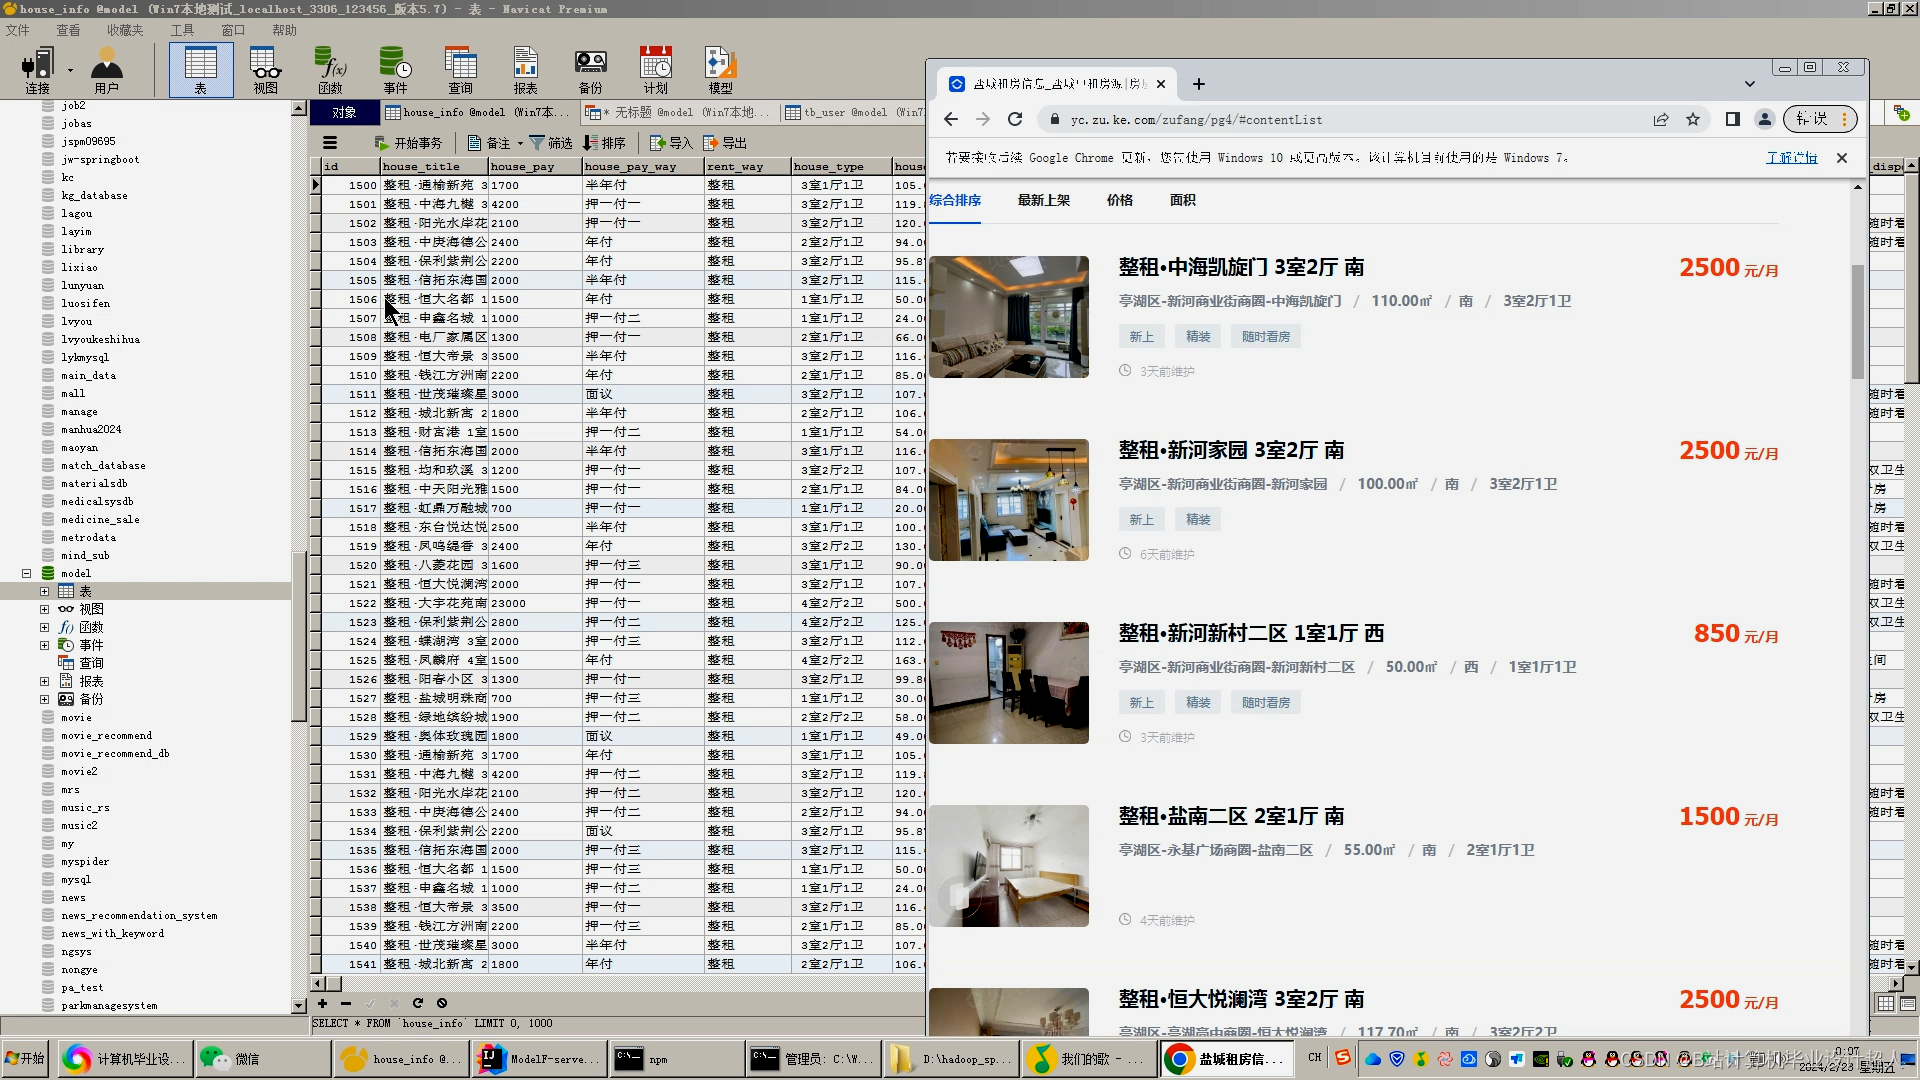Bookmark the page with the star icon
The image size is (1920, 1080).
1693,119
